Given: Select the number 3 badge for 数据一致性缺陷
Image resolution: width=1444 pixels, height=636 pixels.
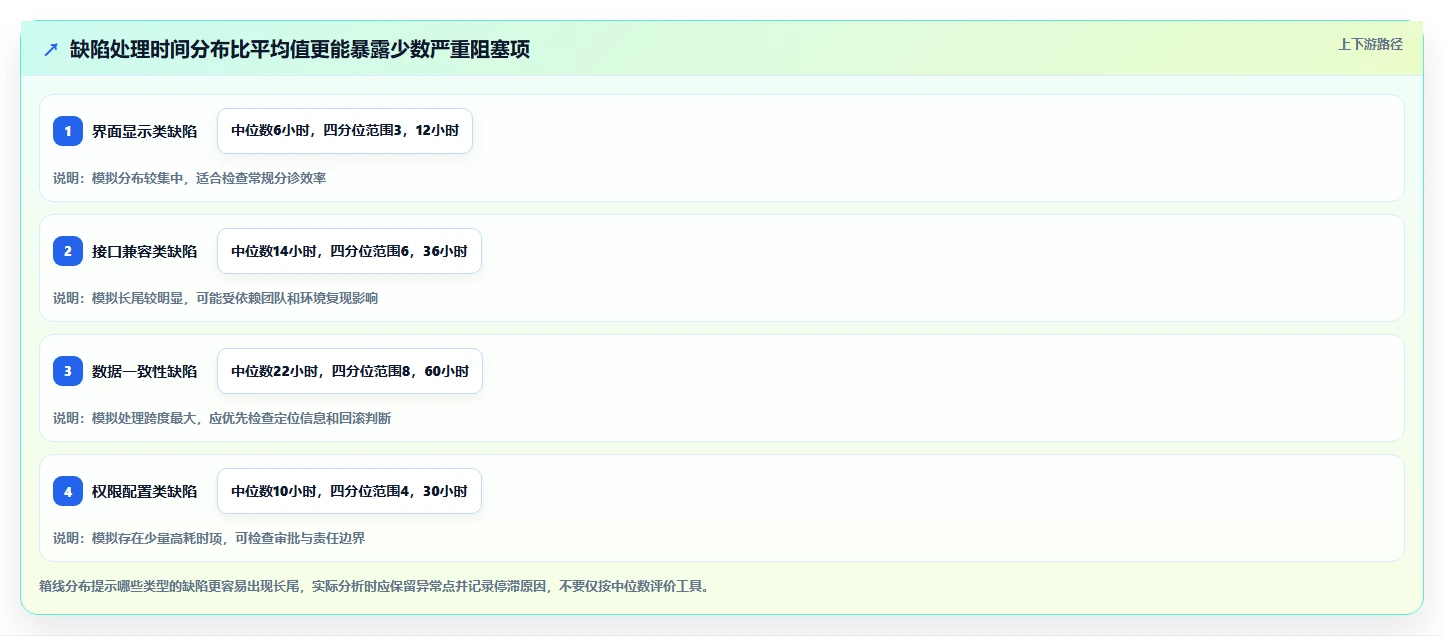Looking at the screenshot, I should click(x=68, y=371).
